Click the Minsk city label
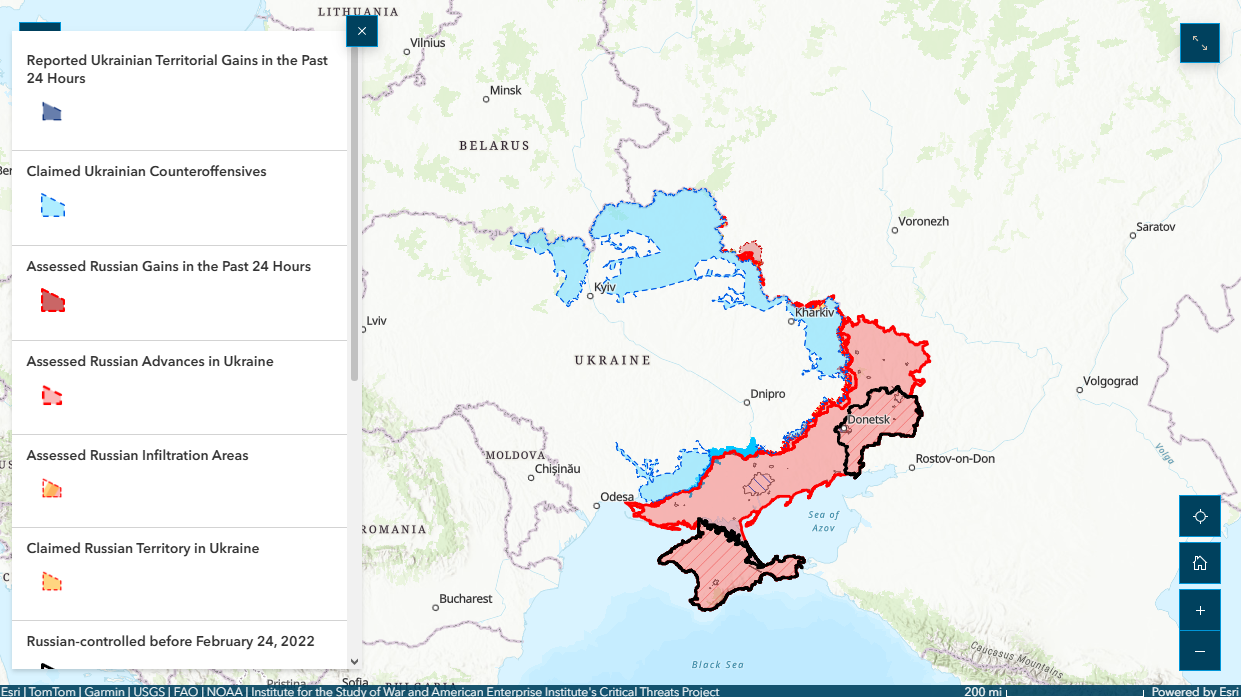This screenshot has height=697, width=1241. point(506,90)
